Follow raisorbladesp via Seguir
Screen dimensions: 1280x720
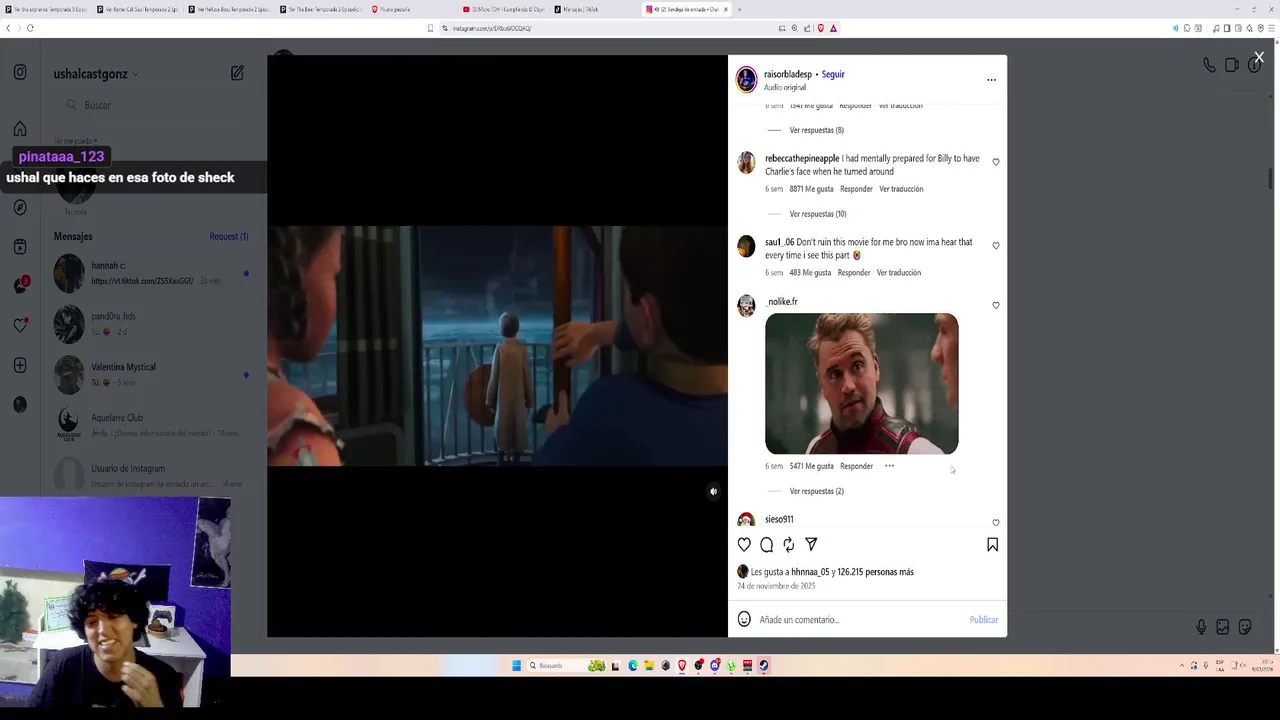(x=833, y=74)
